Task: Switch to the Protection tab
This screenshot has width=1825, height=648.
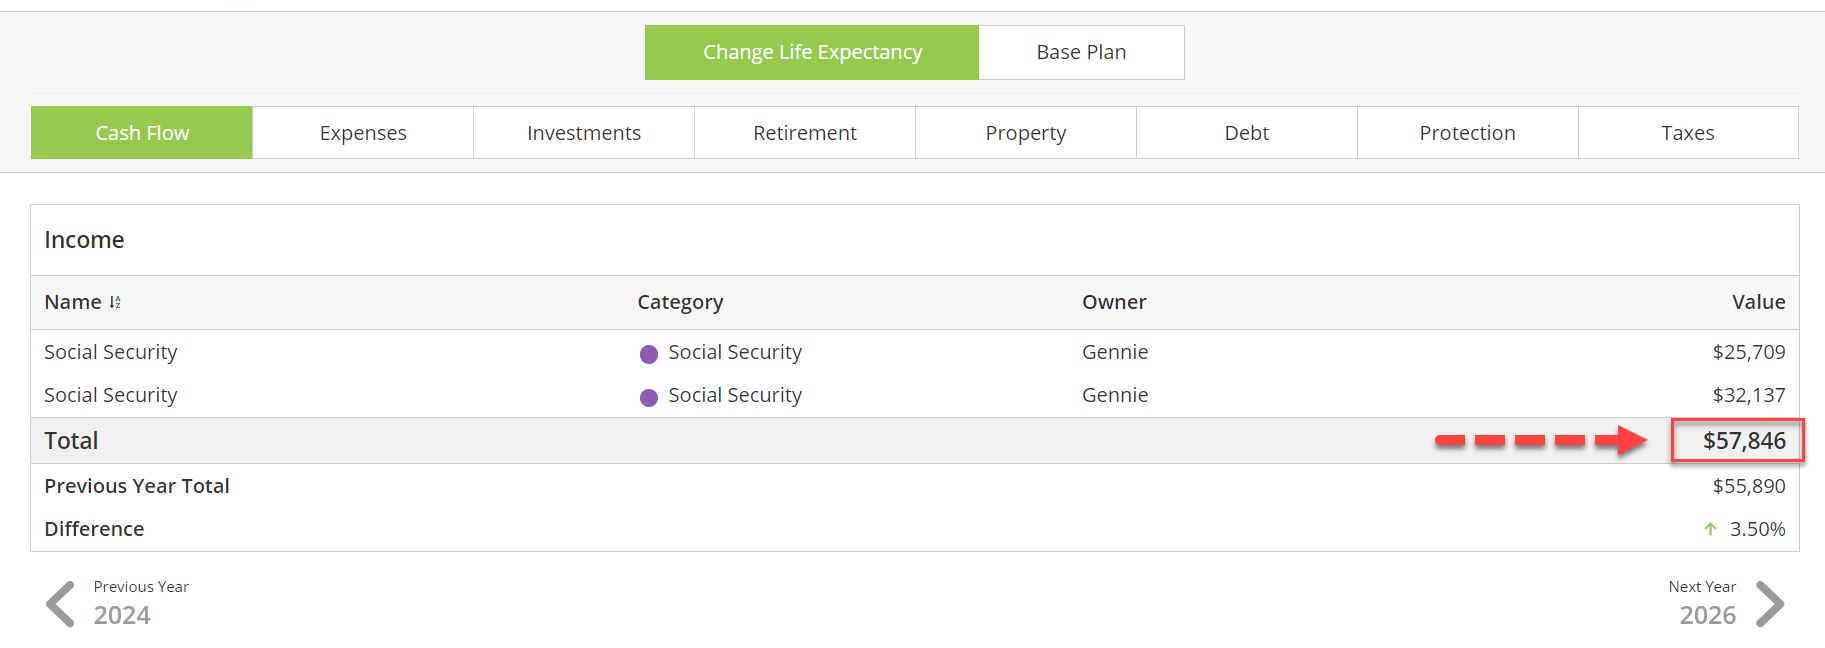Action: pyautogui.click(x=1468, y=133)
